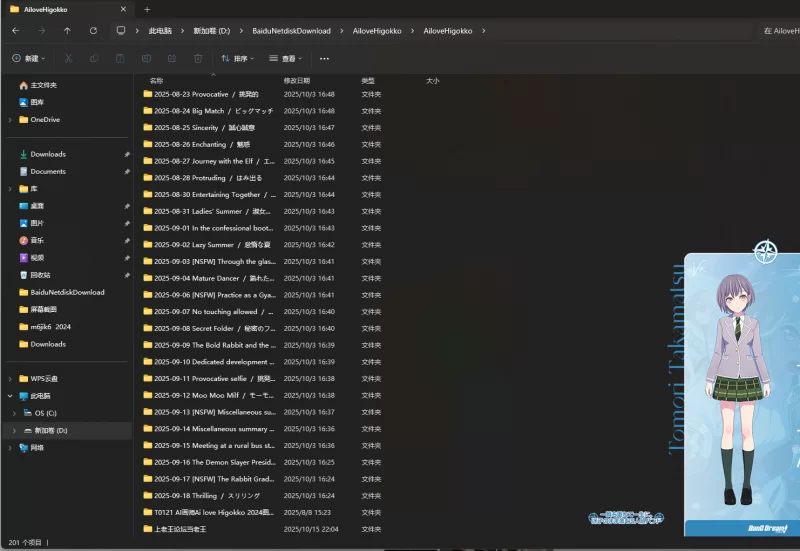The height and width of the screenshot is (551, 800).
Task: Select folder 2025-08-27 Journey with the Elf
Action: click(262, 161)
